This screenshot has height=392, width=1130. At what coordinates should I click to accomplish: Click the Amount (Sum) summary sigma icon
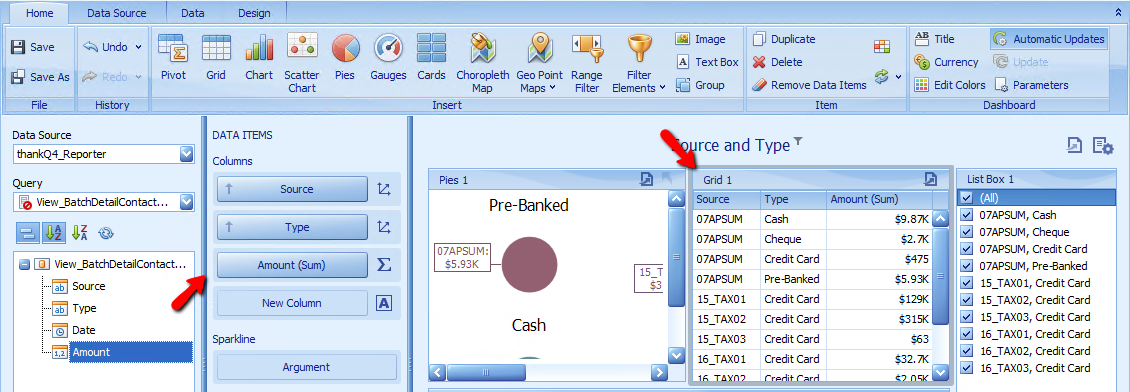pos(384,265)
